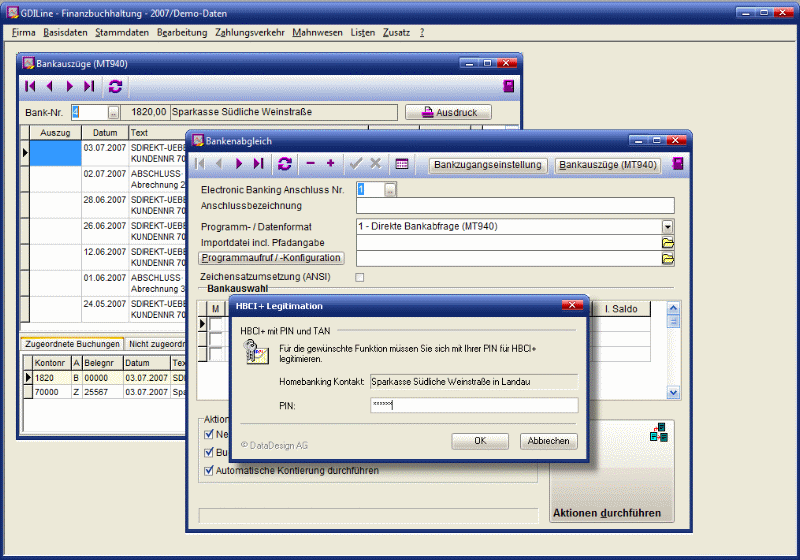The height and width of the screenshot is (560, 800).
Task: Open the Zahlungsverkehr menu
Action: click(x=250, y=32)
